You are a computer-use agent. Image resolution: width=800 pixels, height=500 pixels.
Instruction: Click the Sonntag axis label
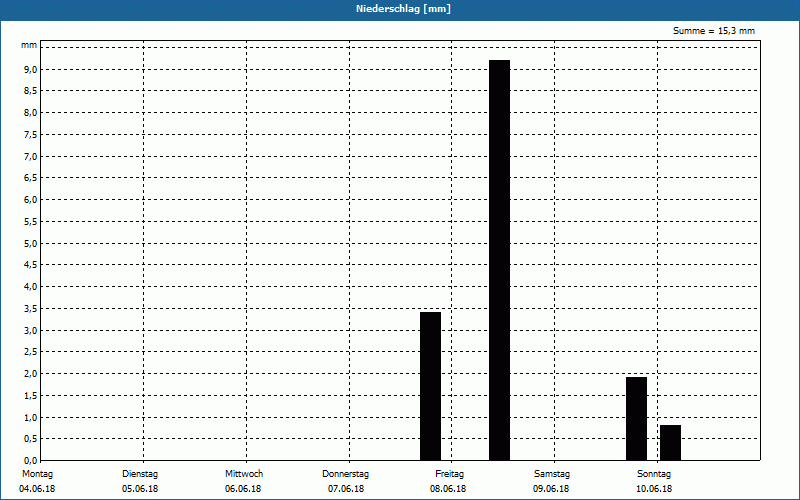(x=654, y=473)
